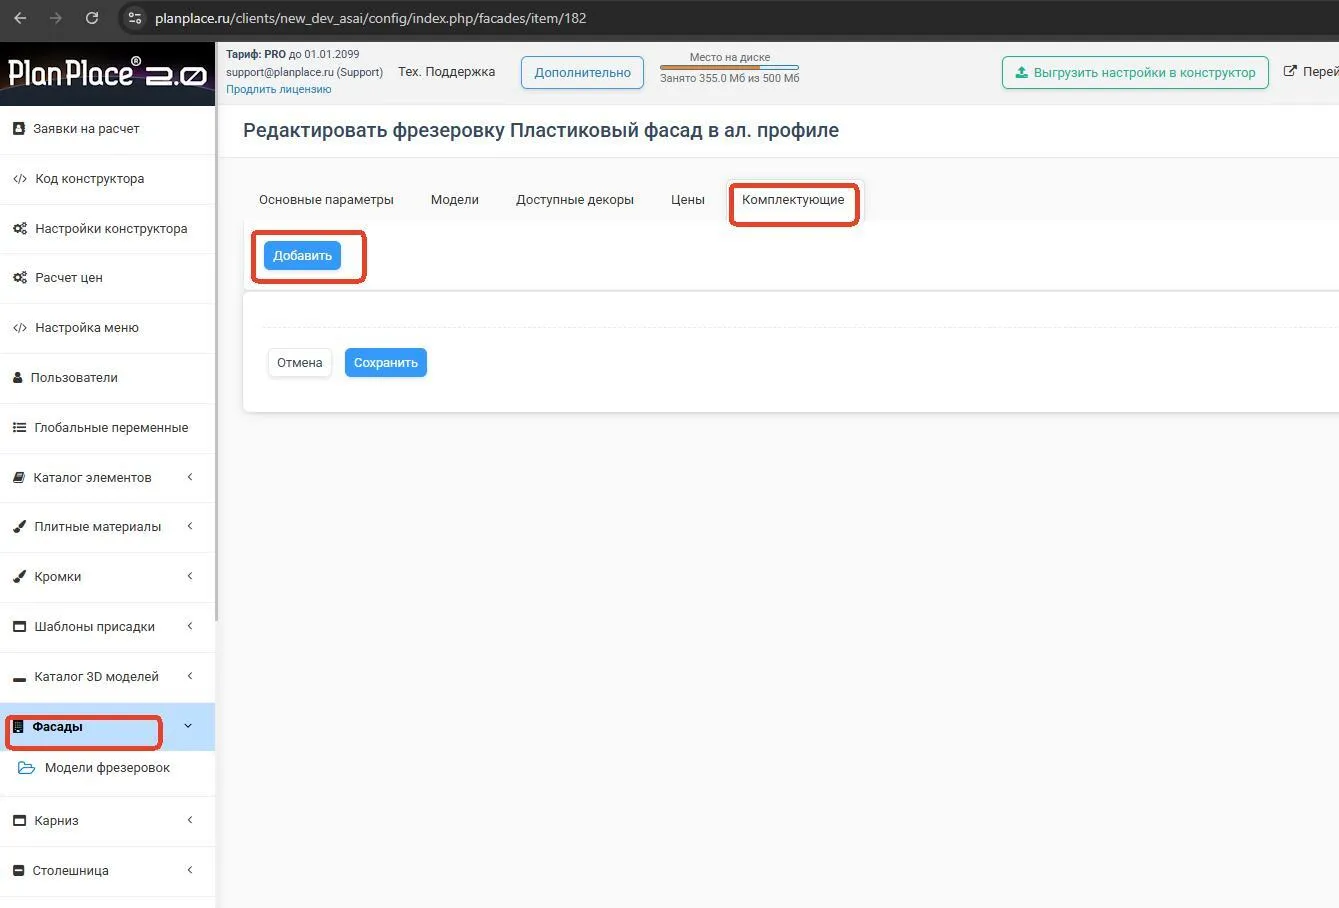Click the upload icon in Выгрузить настройки
The height and width of the screenshot is (908, 1339).
[1021, 73]
